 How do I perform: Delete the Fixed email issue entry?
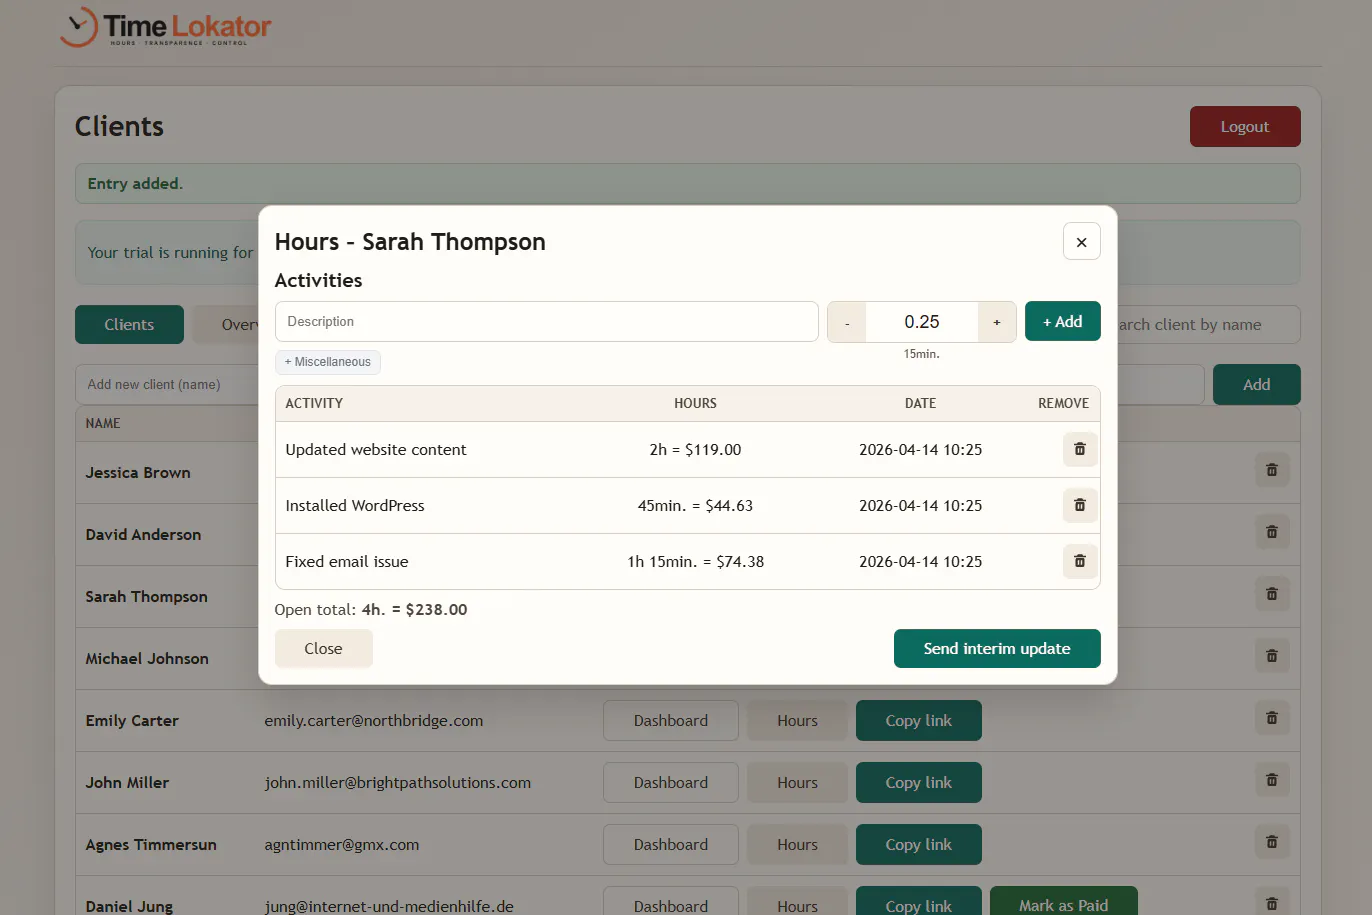(x=1080, y=561)
